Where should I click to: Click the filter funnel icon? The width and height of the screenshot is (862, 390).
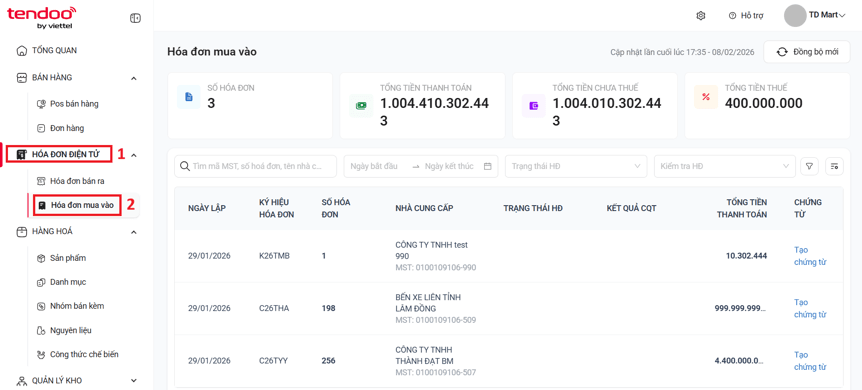[x=809, y=166]
